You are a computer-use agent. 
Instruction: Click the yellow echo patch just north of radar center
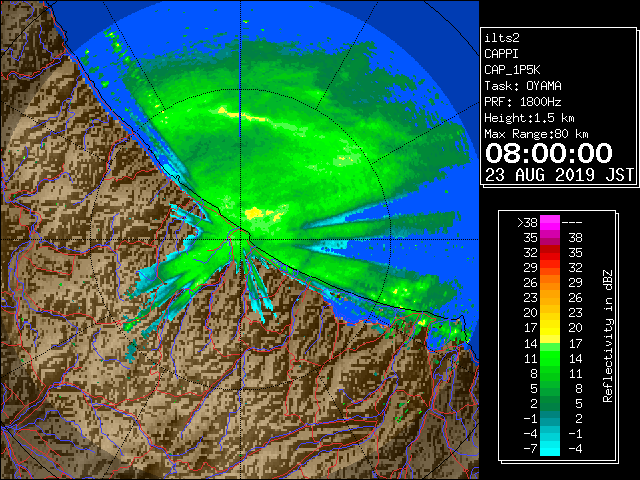tap(254, 213)
